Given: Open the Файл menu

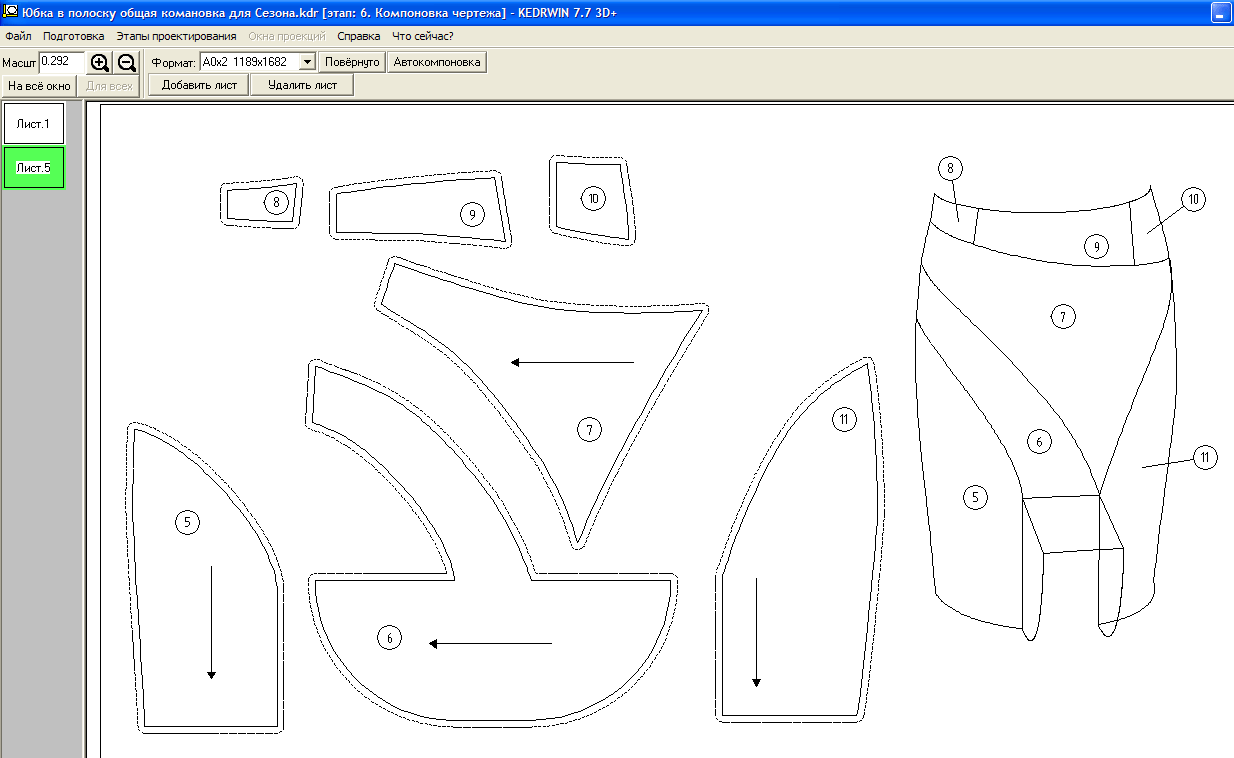Looking at the screenshot, I should coord(18,36).
